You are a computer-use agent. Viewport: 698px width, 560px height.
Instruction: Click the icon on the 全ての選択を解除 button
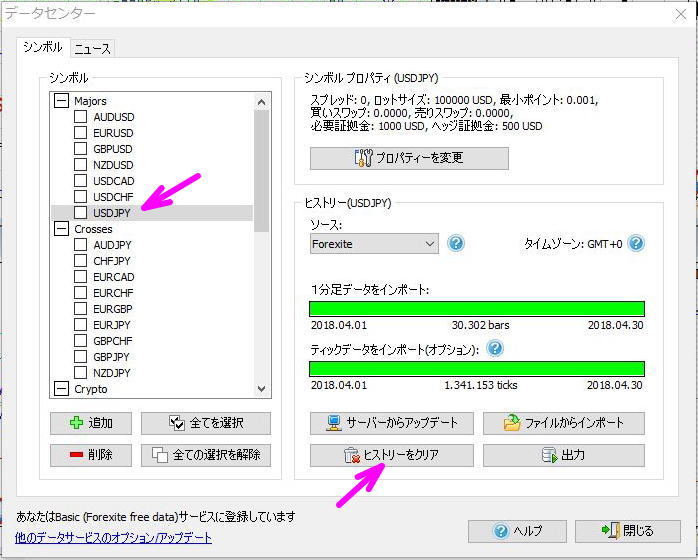[x=160, y=455]
